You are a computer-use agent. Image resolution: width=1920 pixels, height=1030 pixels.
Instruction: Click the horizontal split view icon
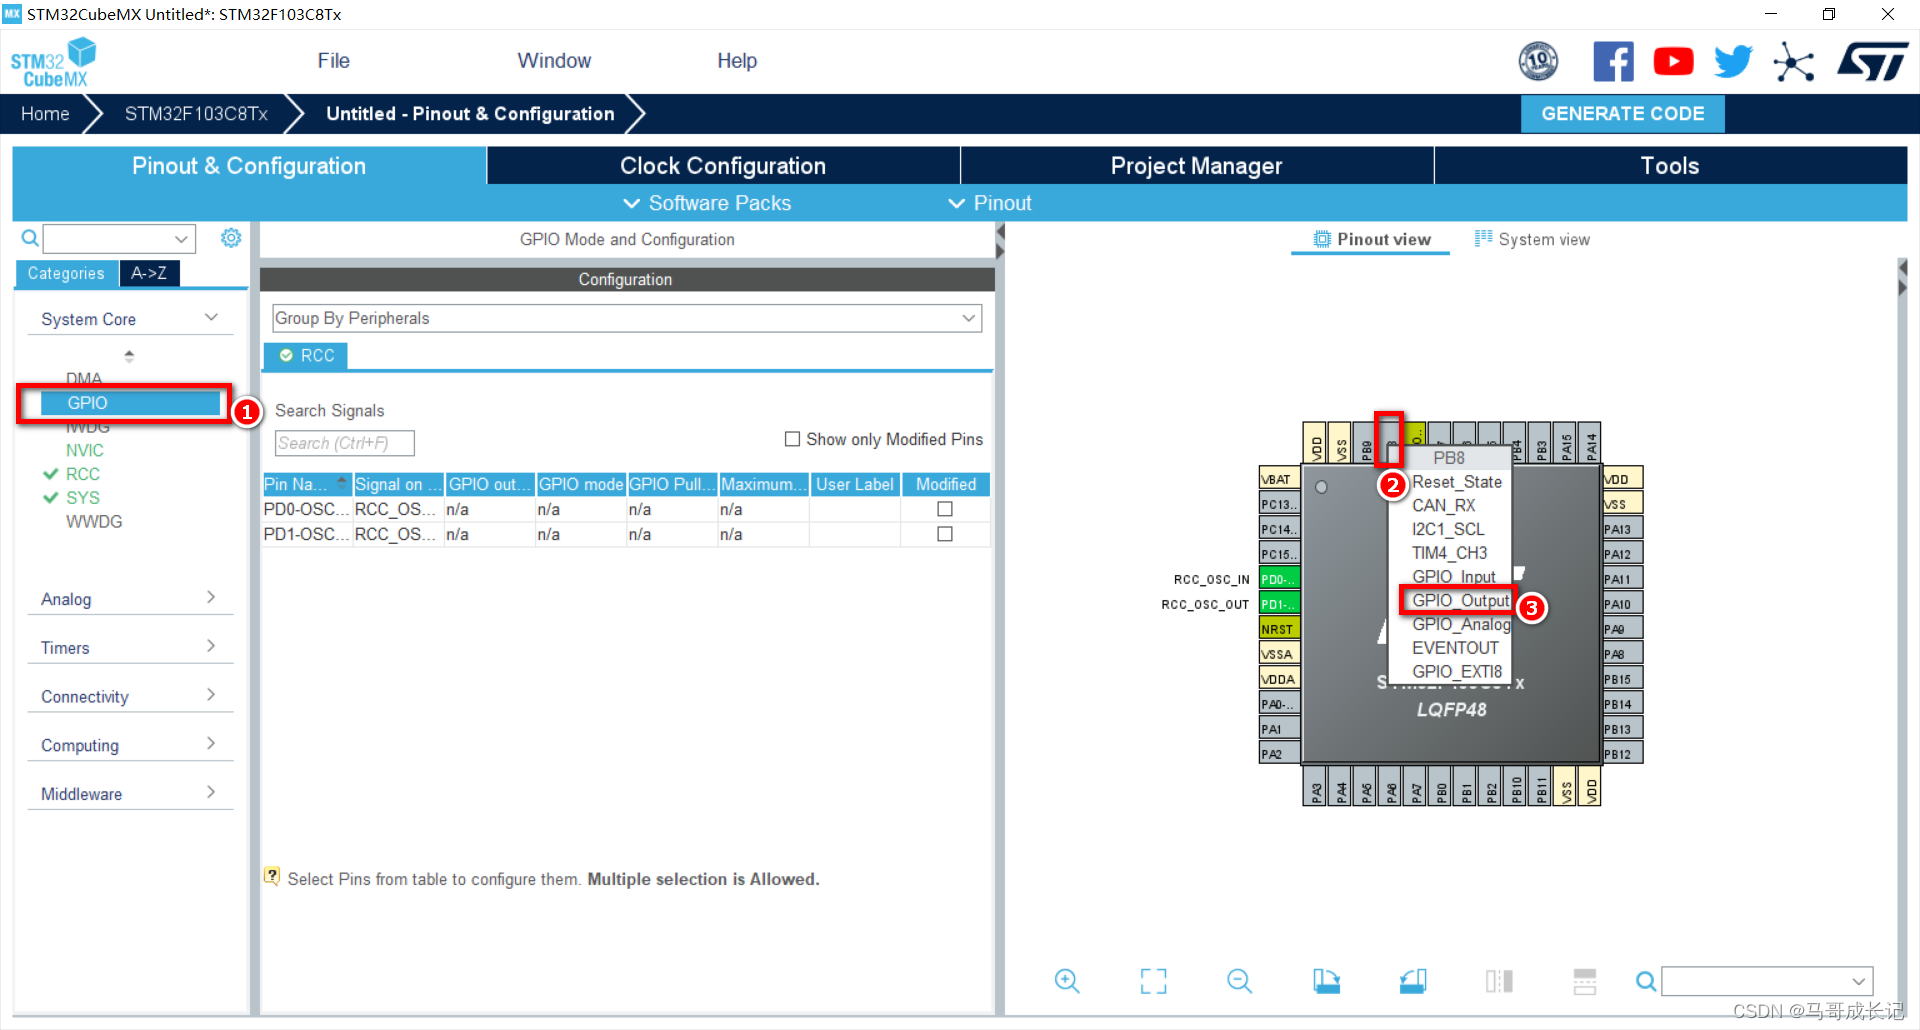click(x=1585, y=981)
